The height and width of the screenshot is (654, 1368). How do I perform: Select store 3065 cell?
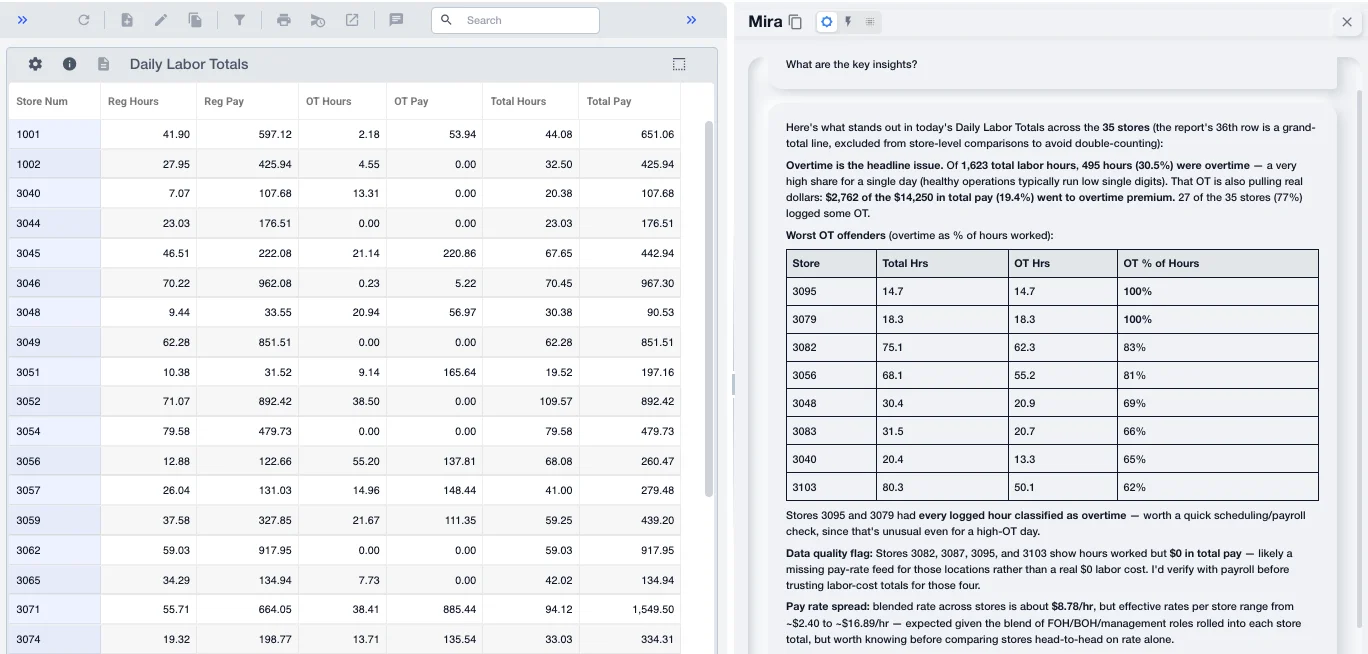click(x=55, y=580)
